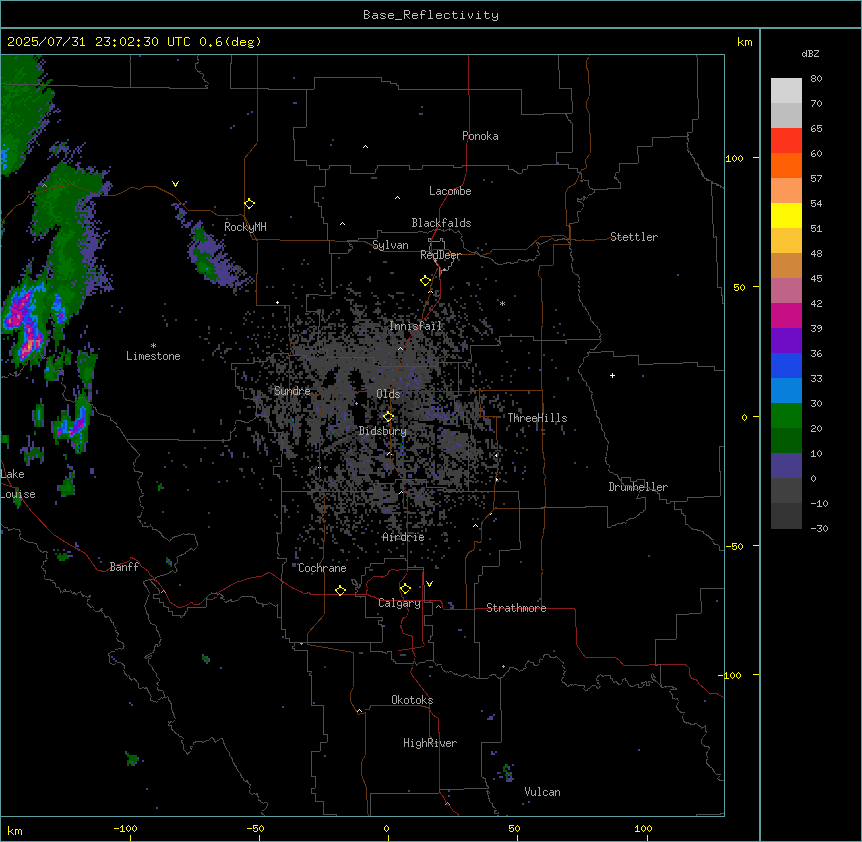
Task: Click the Airdrie city label
Action: pyautogui.click(x=403, y=537)
